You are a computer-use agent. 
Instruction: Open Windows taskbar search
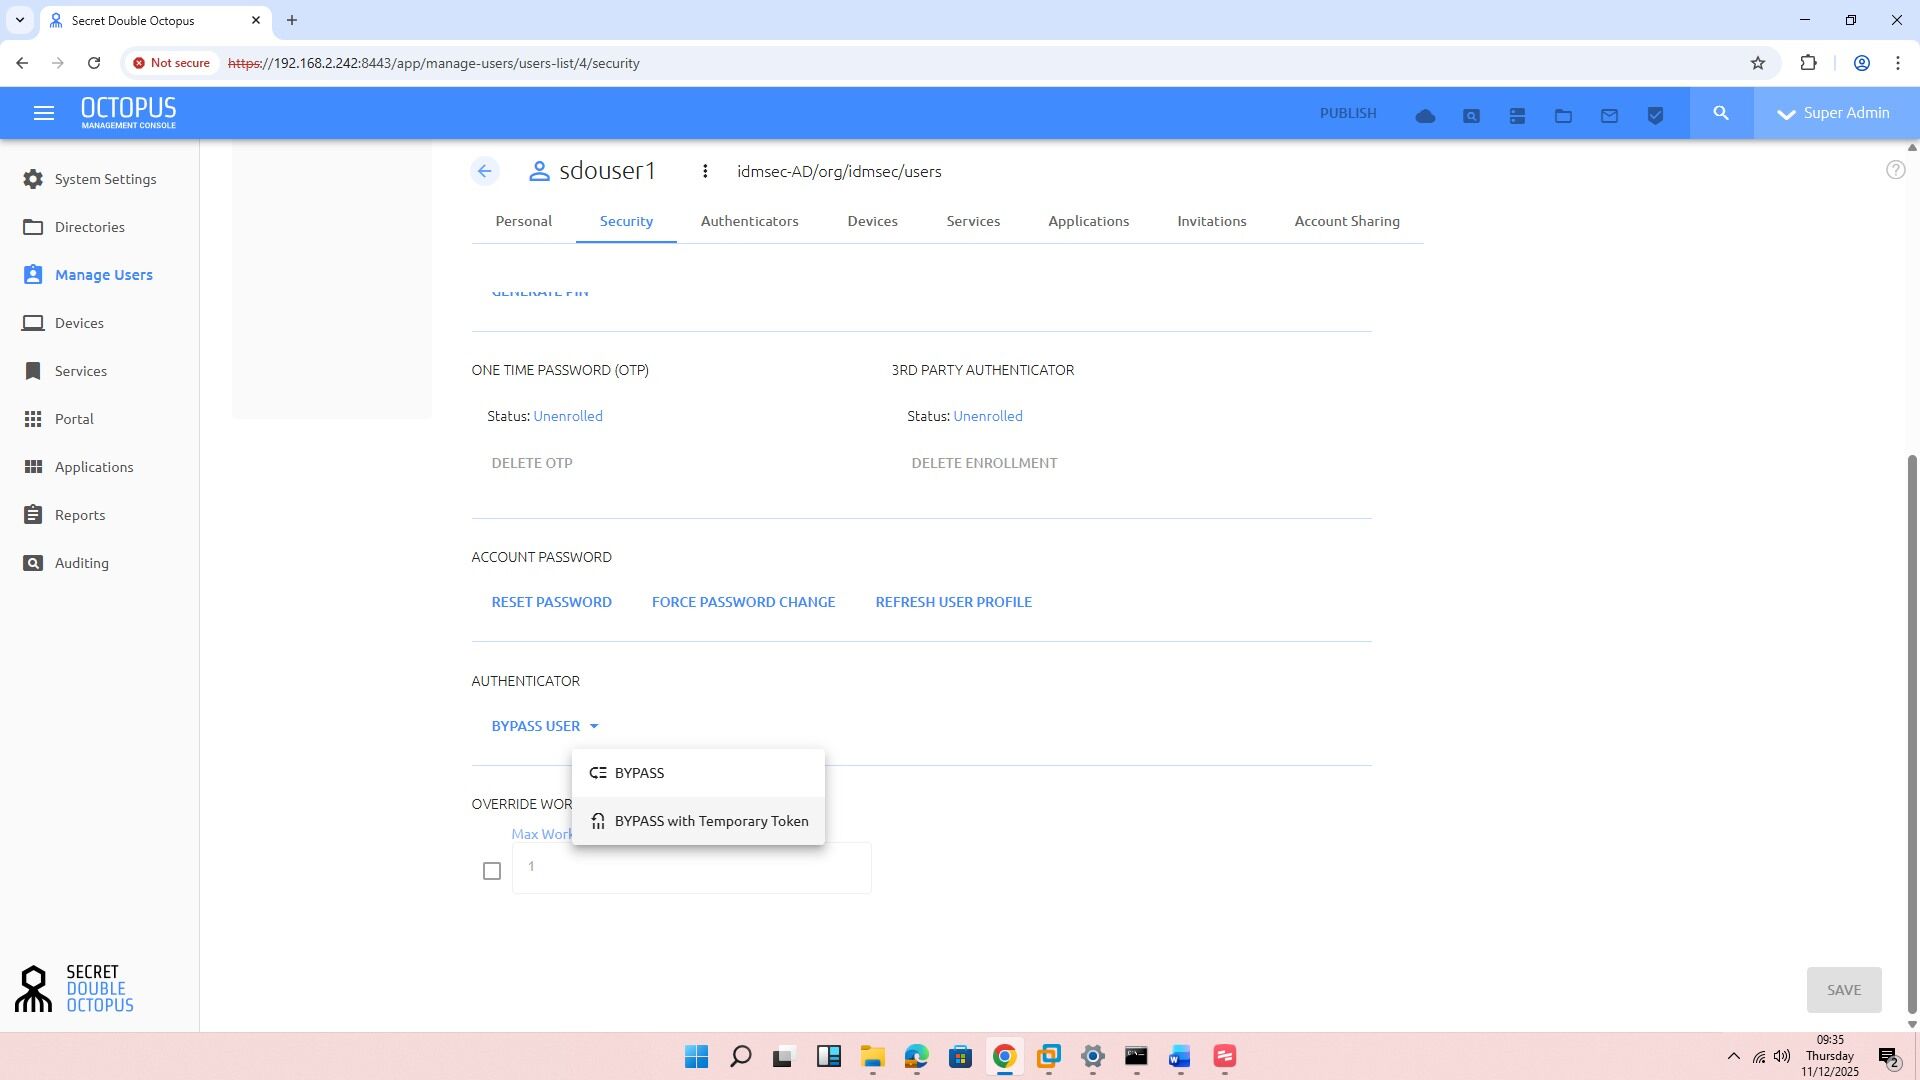point(740,1057)
